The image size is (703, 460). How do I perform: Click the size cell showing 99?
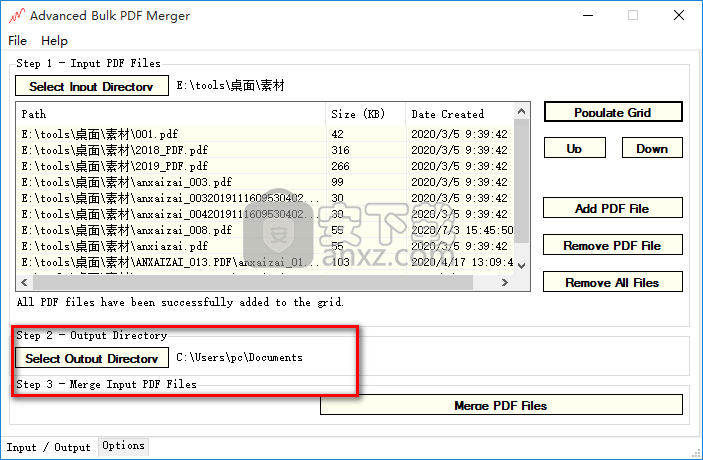(x=366, y=182)
